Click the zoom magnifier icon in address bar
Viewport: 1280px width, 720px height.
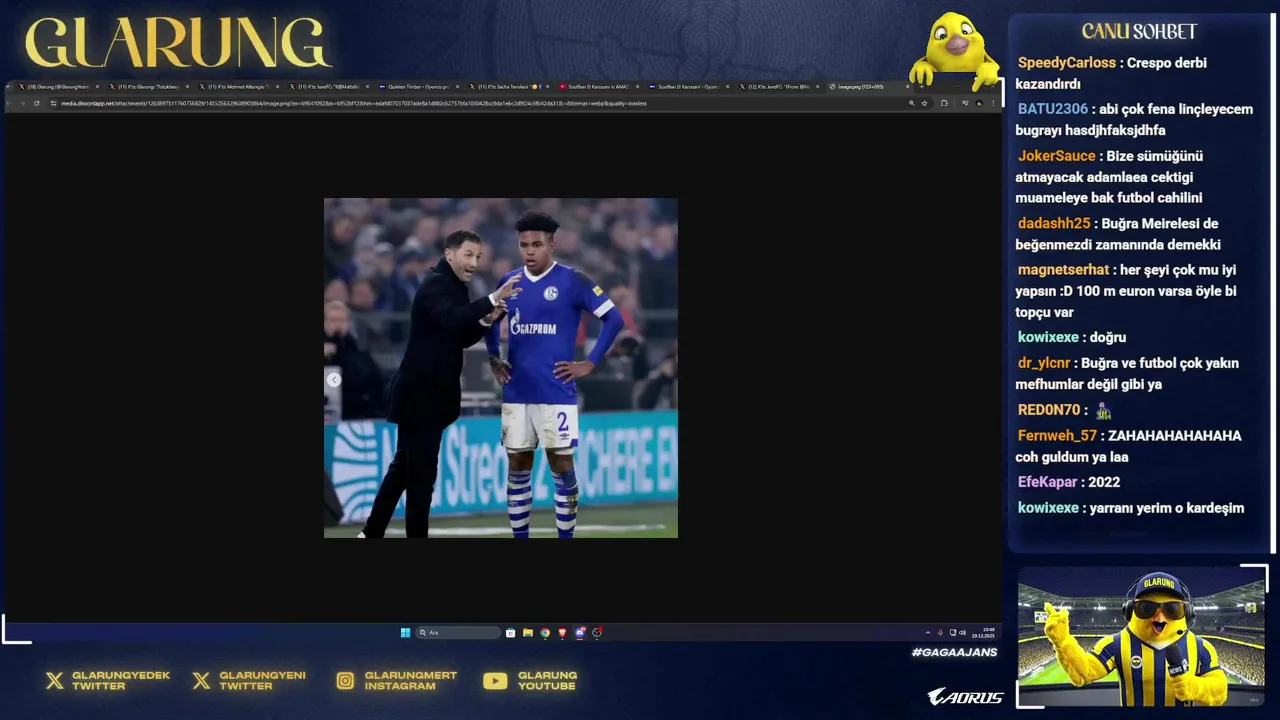pyautogui.click(x=912, y=103)
